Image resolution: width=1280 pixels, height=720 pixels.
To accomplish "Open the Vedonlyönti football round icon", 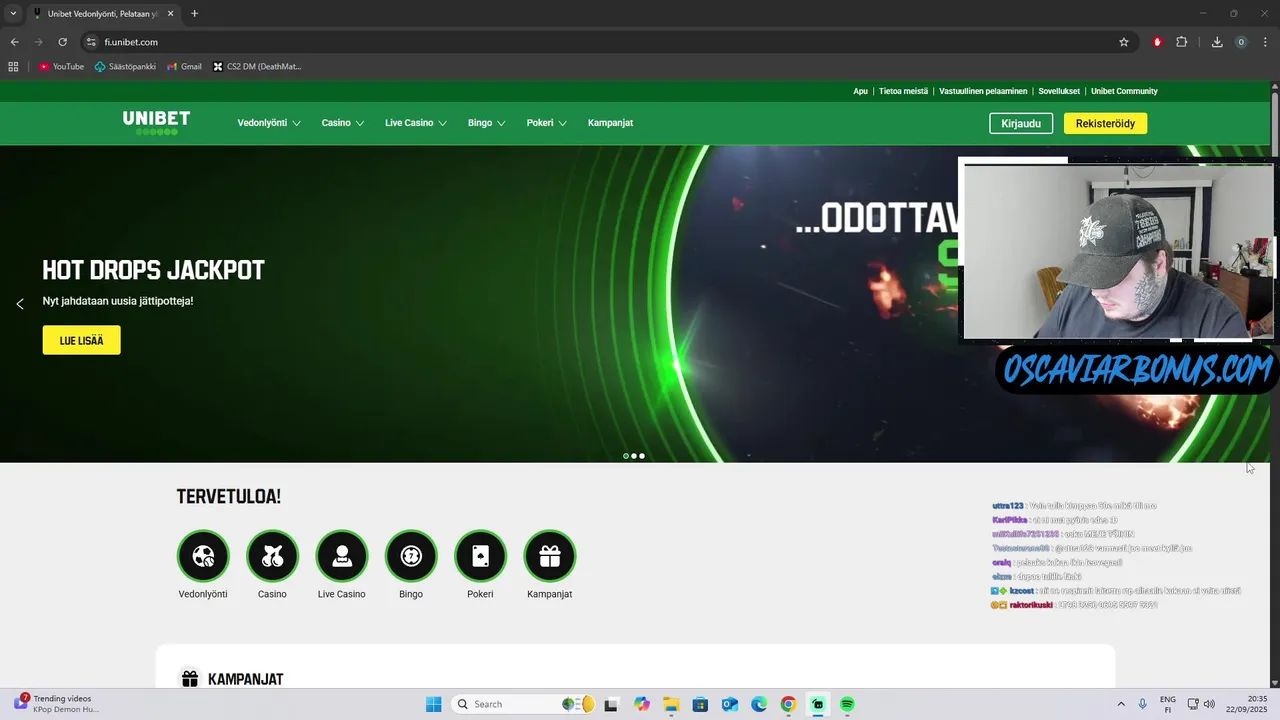I will (203, 556).
